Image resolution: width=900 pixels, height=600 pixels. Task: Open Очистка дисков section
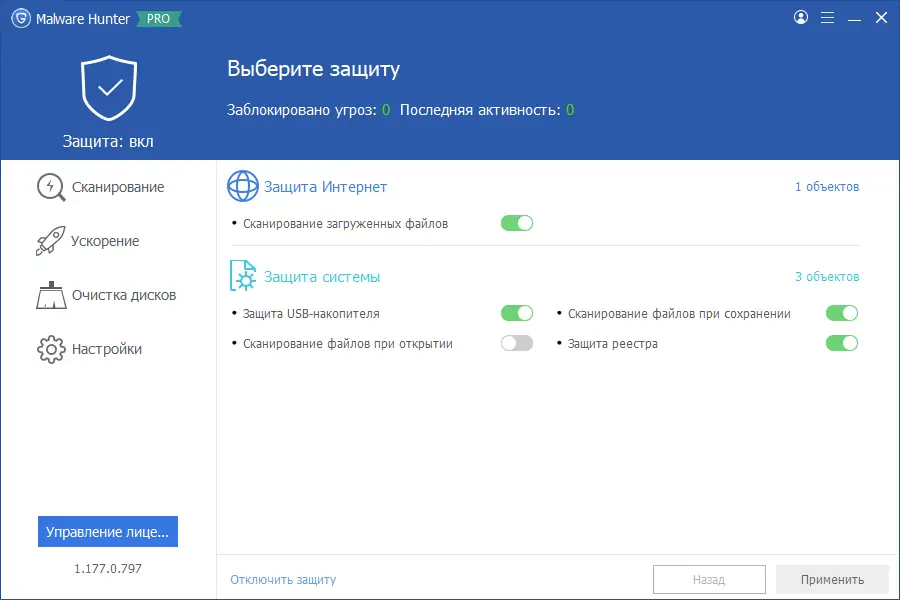tap(123, 295)
